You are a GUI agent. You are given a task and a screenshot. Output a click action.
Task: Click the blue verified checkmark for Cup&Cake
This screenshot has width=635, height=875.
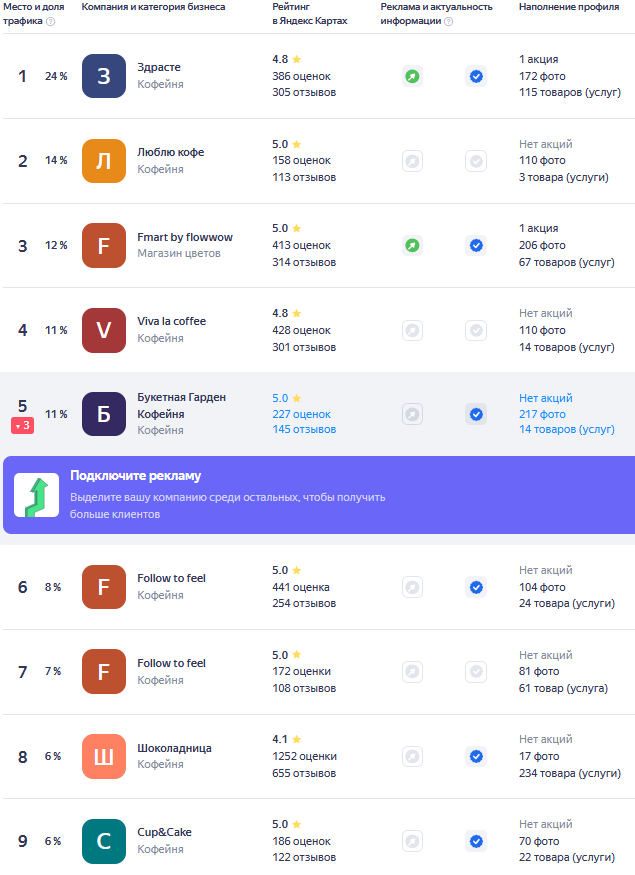tap(476, 842)
